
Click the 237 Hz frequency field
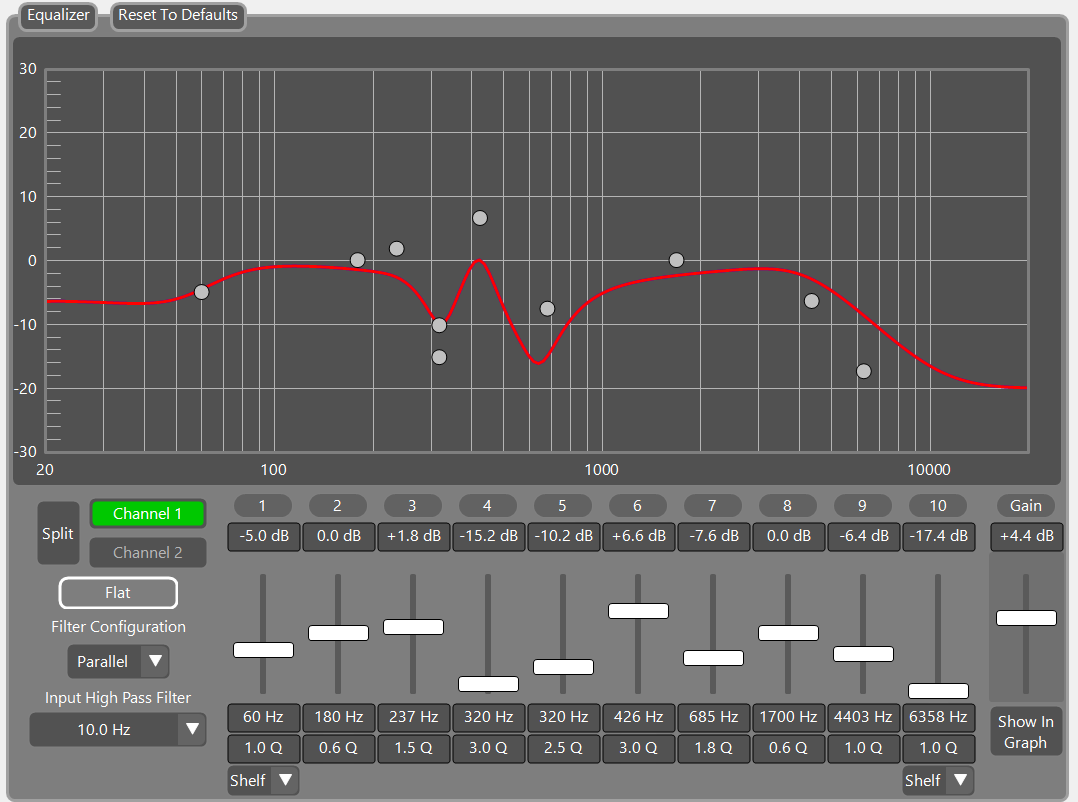414,717
